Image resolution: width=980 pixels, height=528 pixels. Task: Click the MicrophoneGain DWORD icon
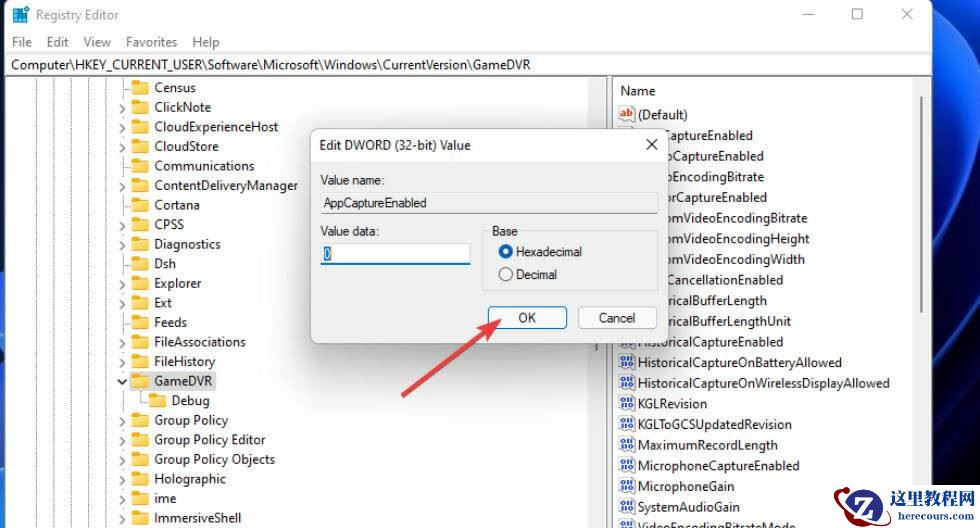(x=626, y=486)
